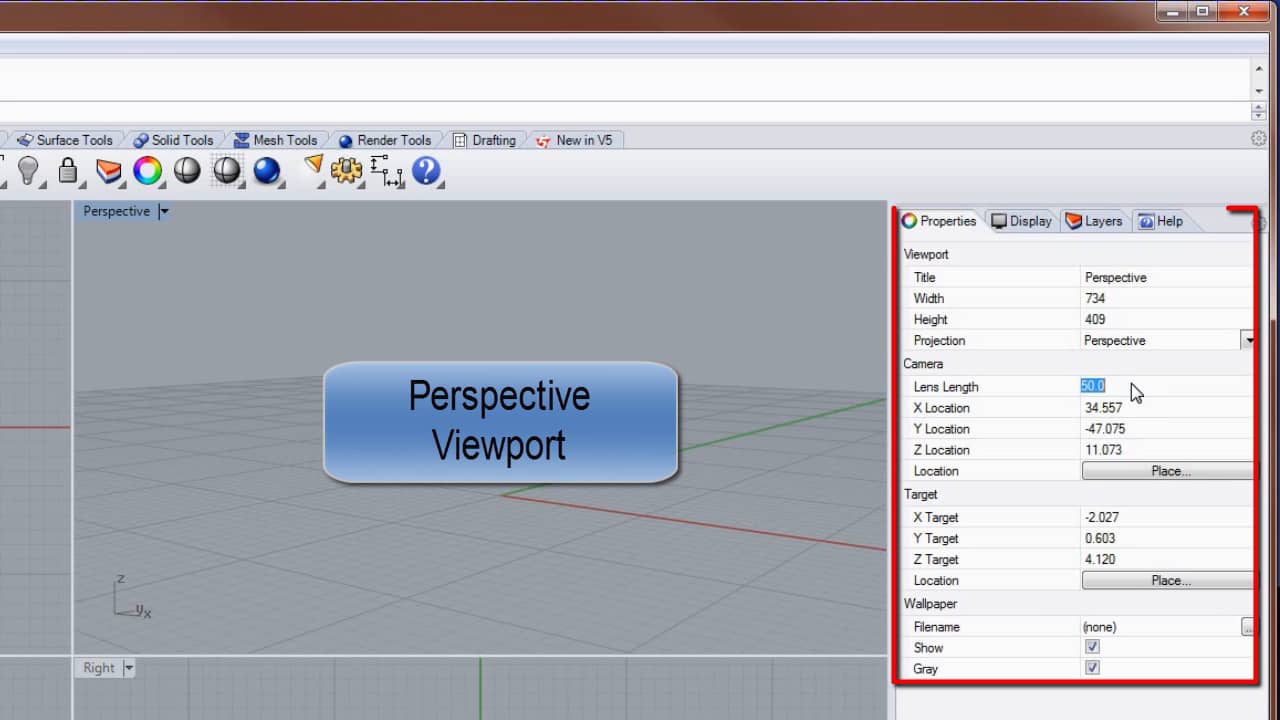
Task: Click the light bulb Hide Objects icon
Action: pos(28,171)
